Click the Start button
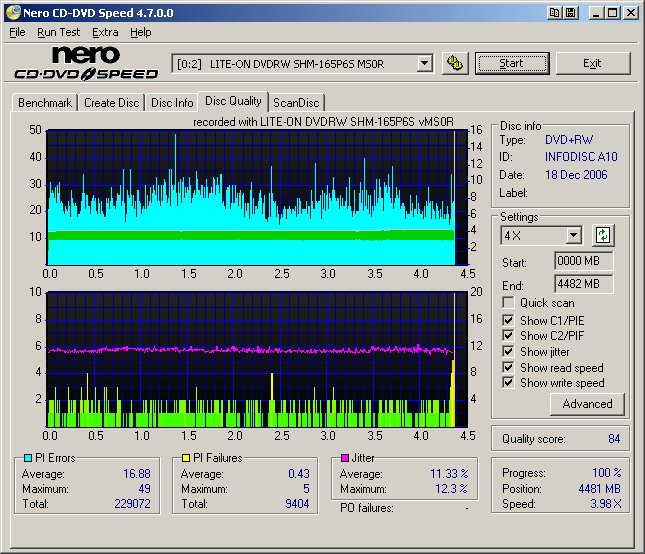 click(x=512, y=63)
